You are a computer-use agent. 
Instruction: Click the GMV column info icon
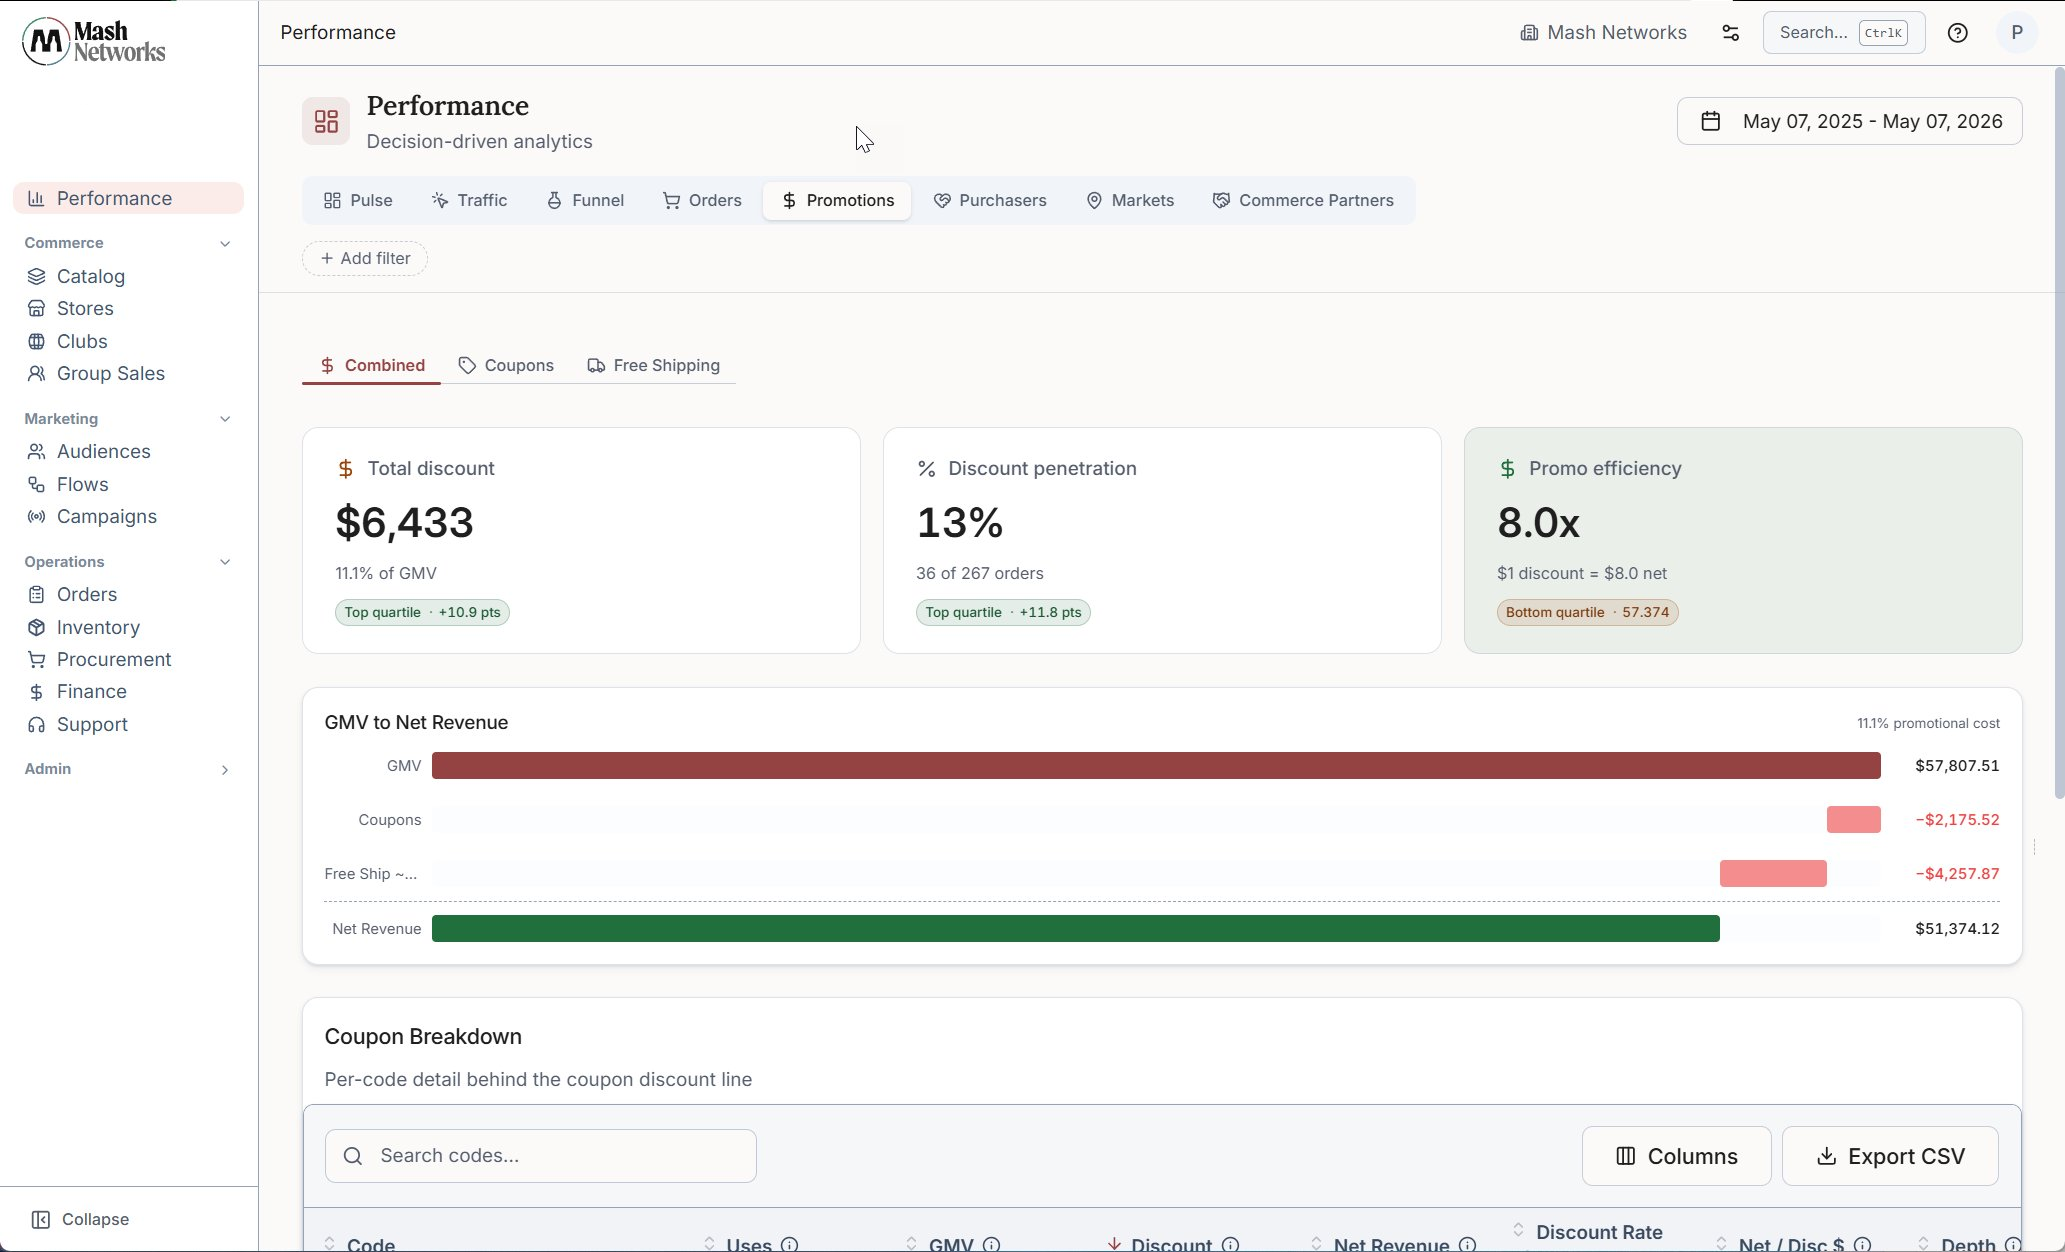[991, 1244]
